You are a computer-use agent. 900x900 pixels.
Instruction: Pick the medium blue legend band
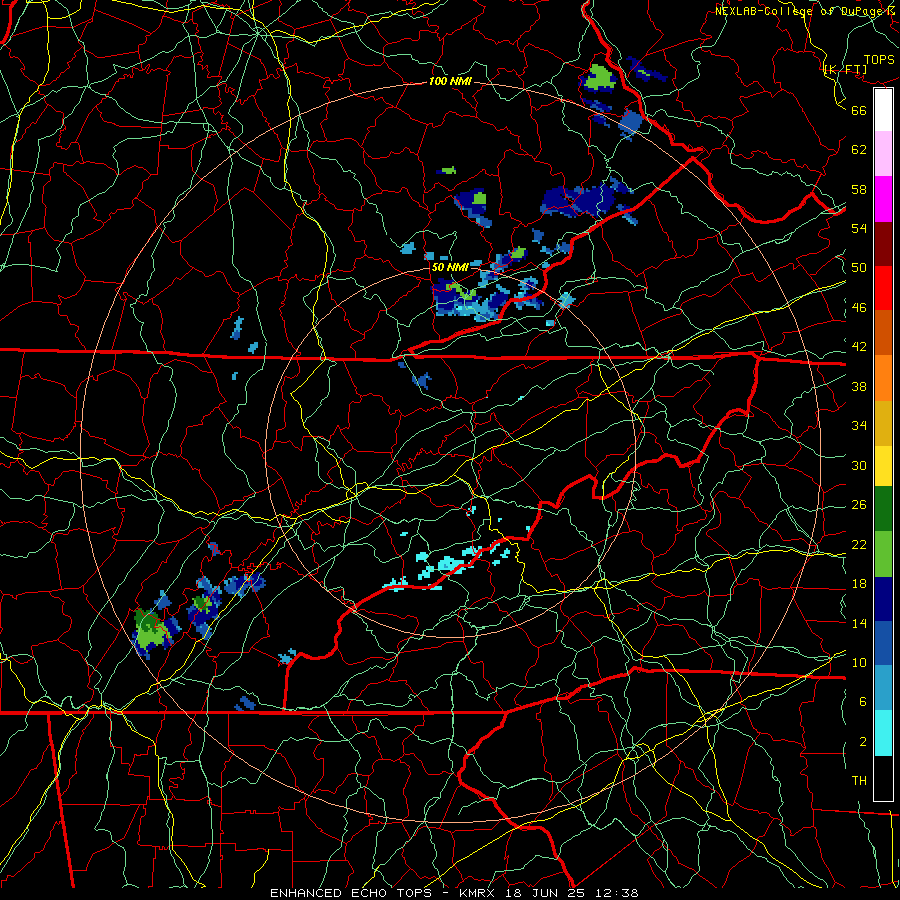883,643
